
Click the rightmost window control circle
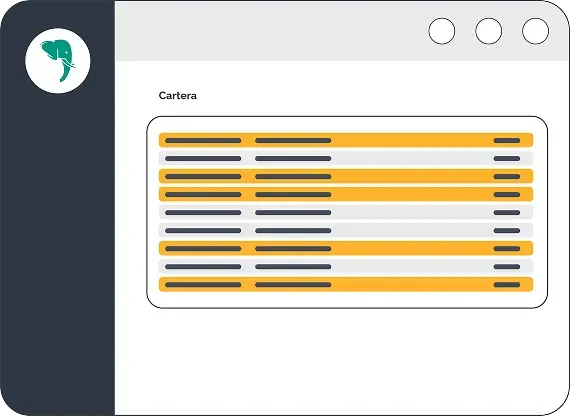tap(535, 31)
